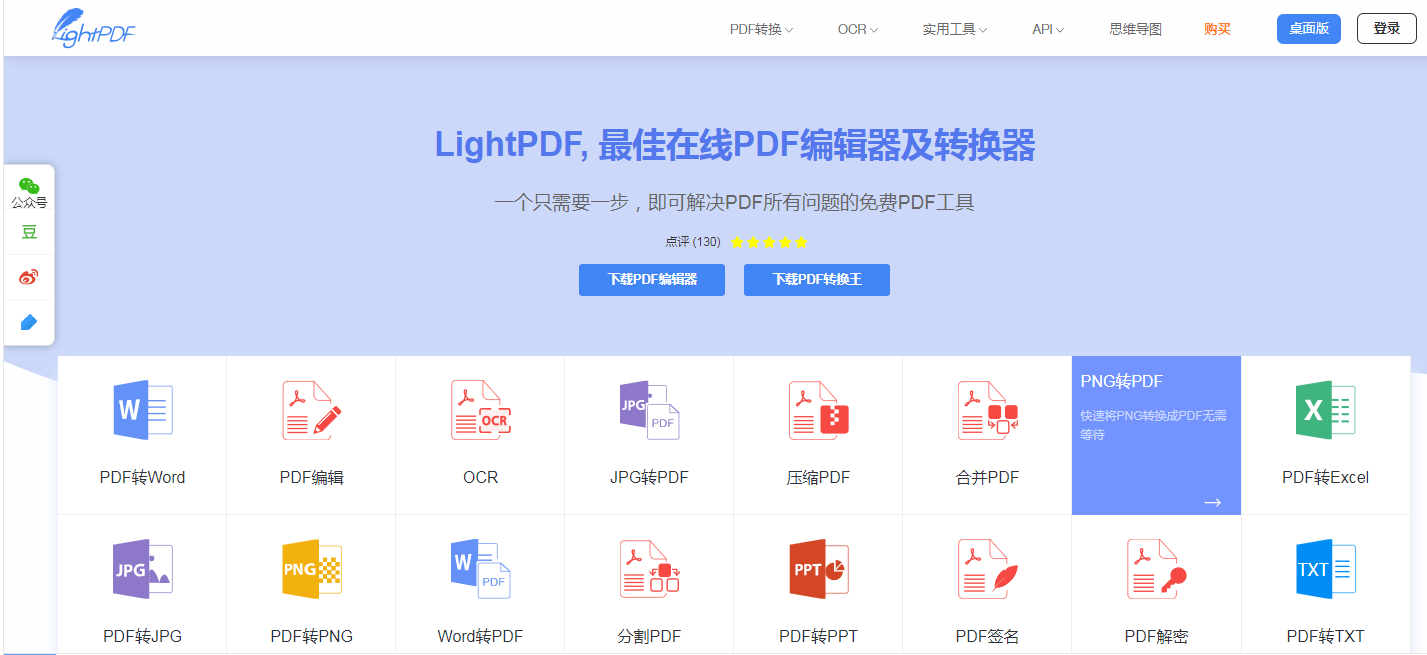The image size is (1427, 655).
Task: Open the orange 购买 menu item
Action: pyautogui.click(x=1217, y=29)
